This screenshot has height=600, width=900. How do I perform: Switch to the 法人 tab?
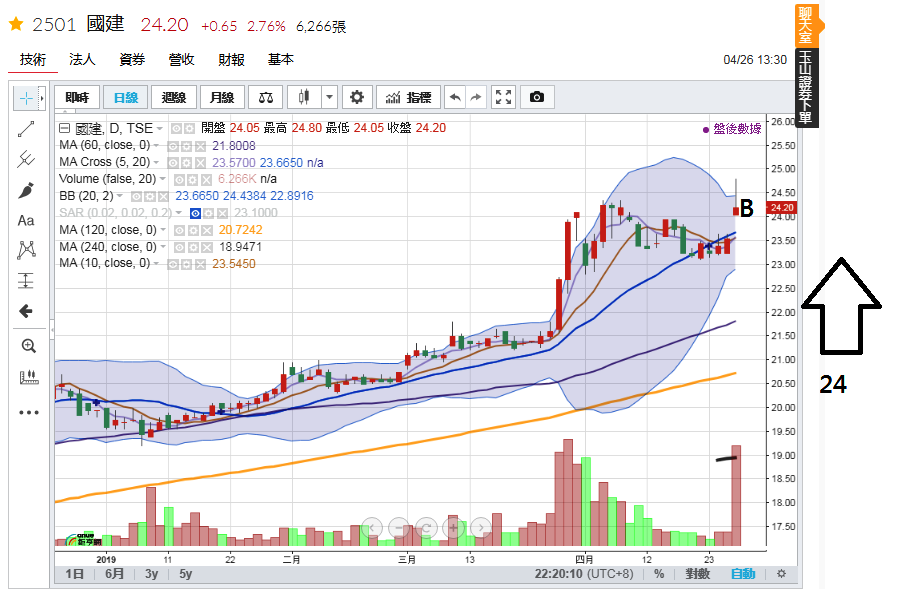tap(82, 60)
